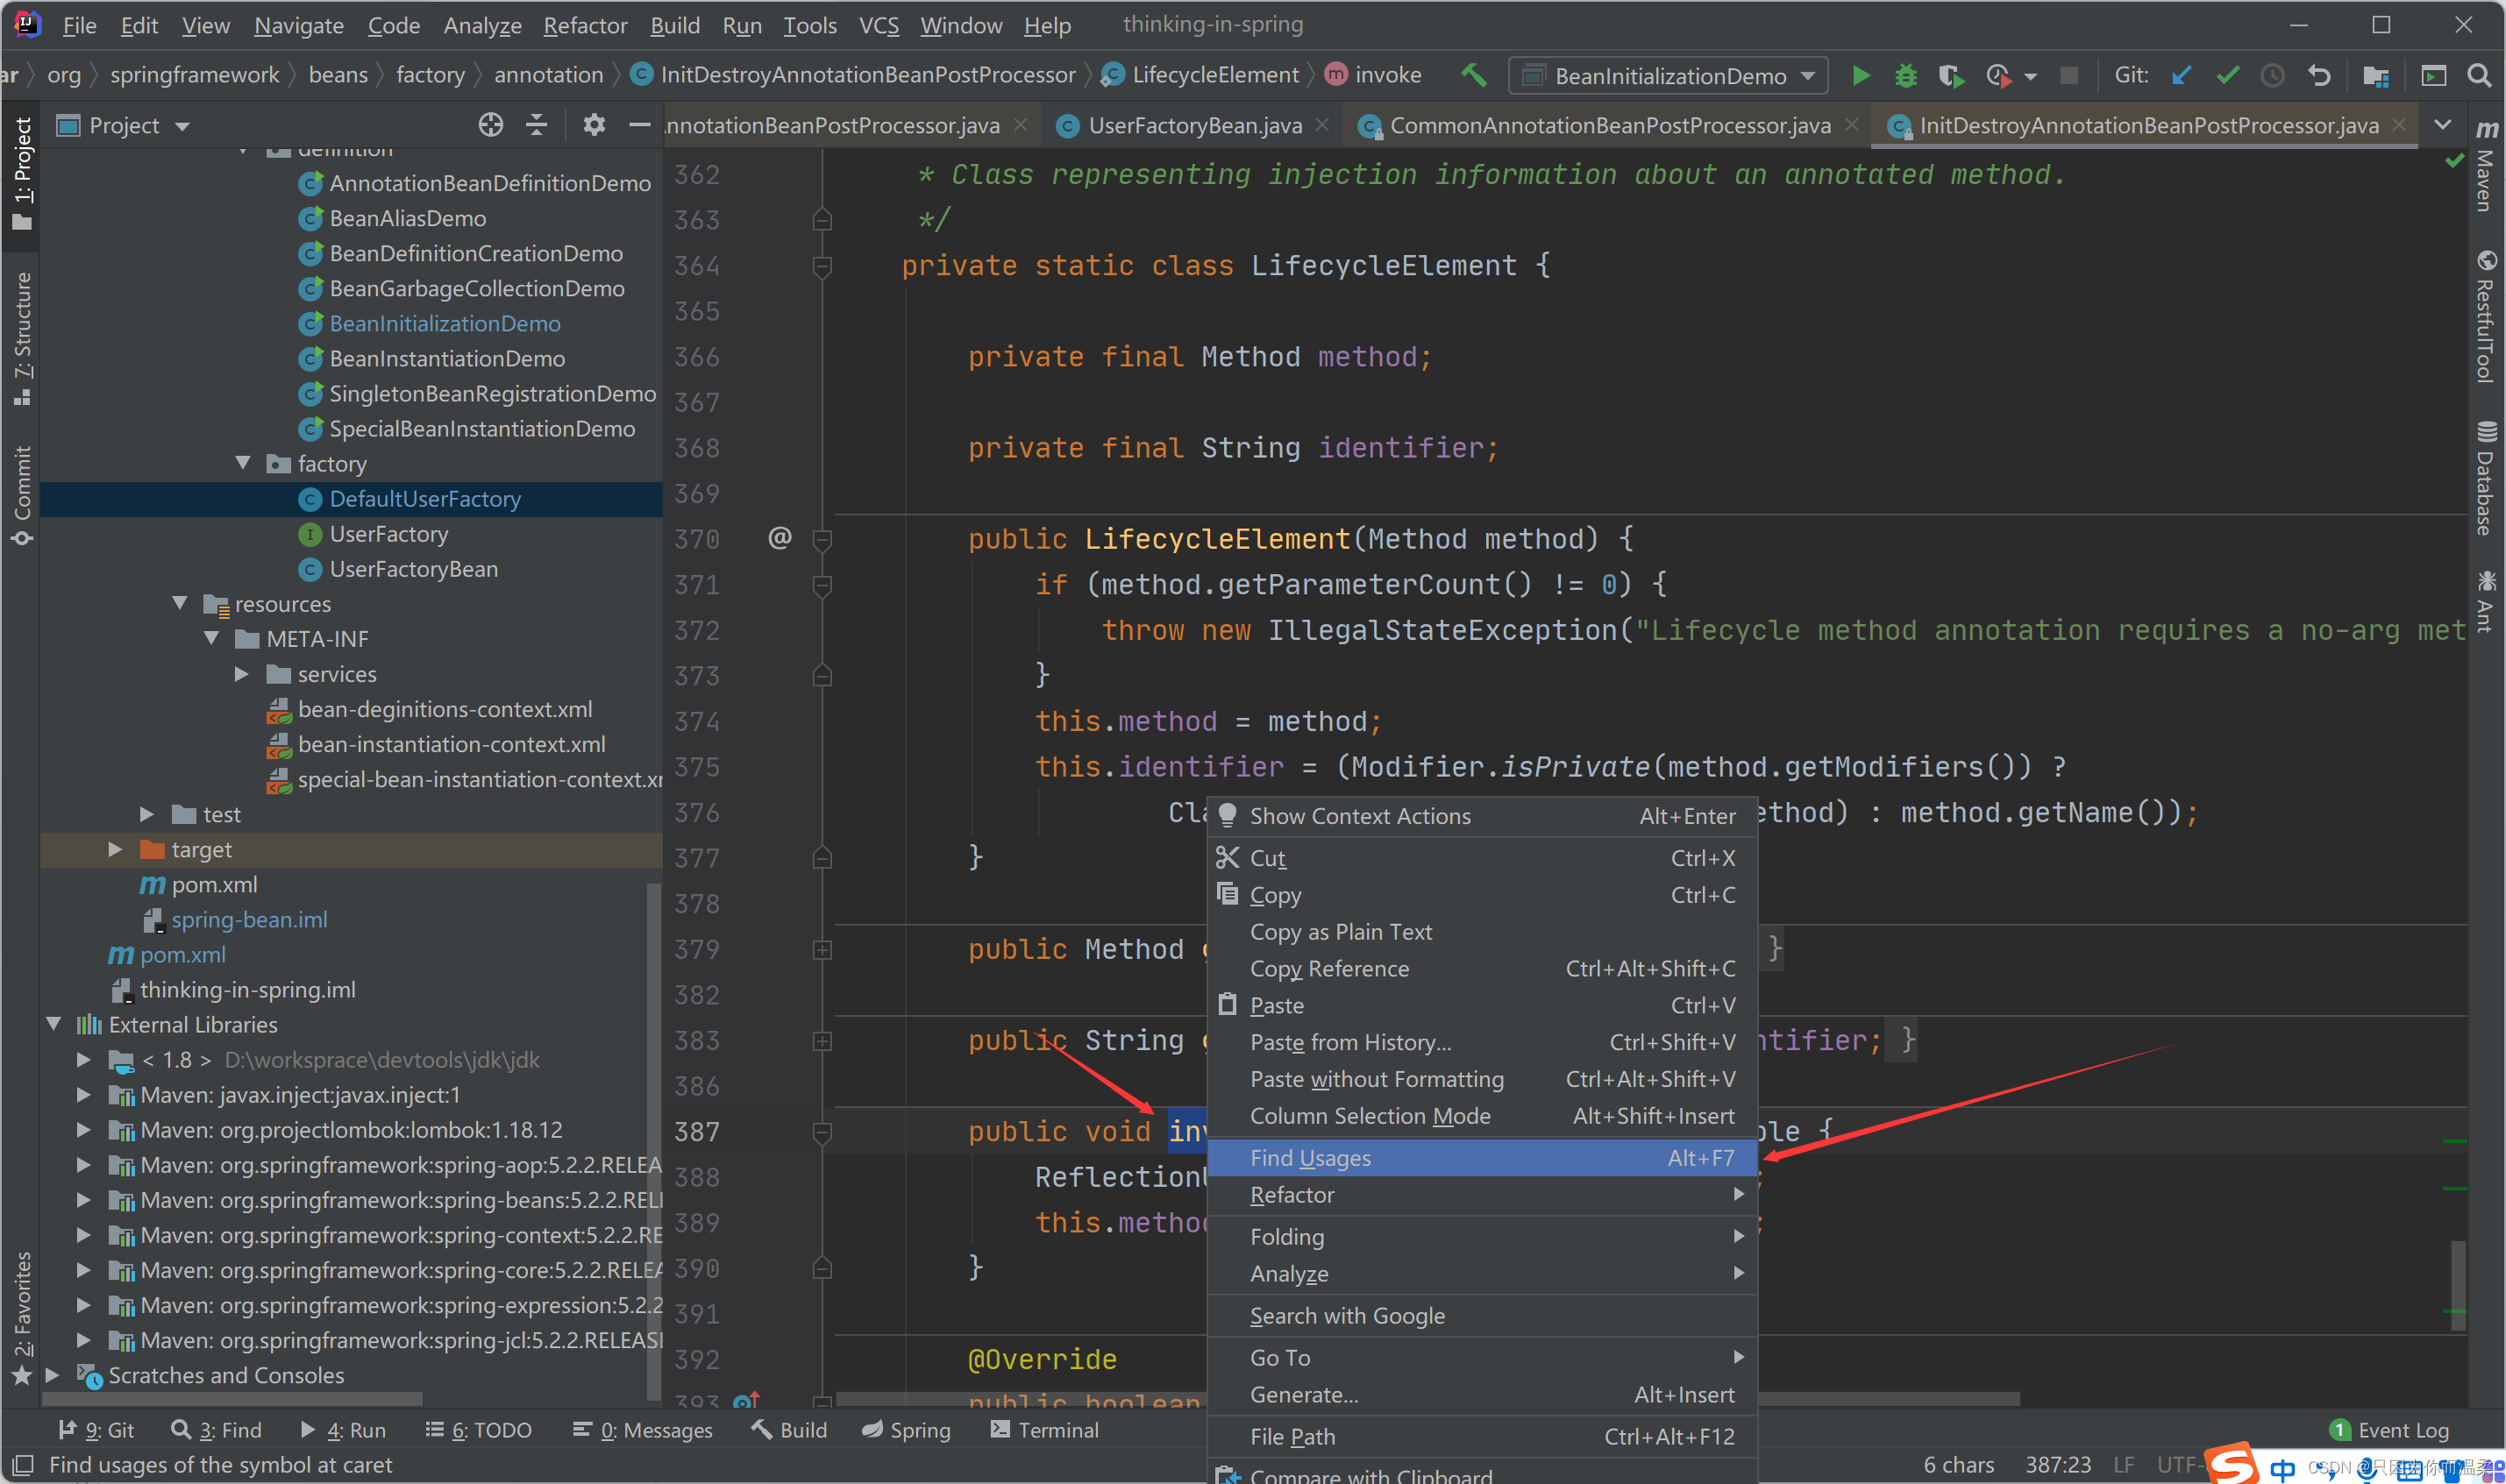Switch to UserFactoryBean.java tab
The height and width of the screenshot is (1484, 2506).
point(1194,125)
